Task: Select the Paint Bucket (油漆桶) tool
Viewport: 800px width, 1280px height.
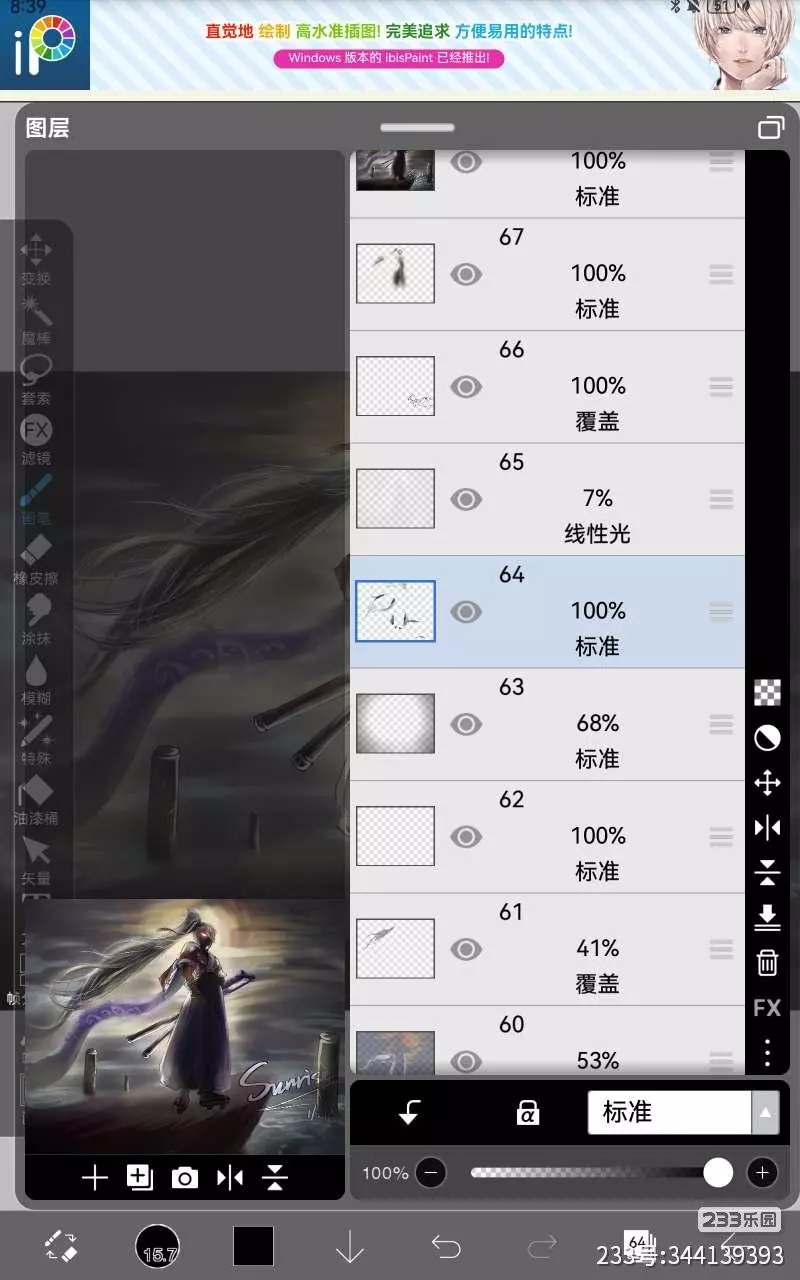Action: coord(36,798)
